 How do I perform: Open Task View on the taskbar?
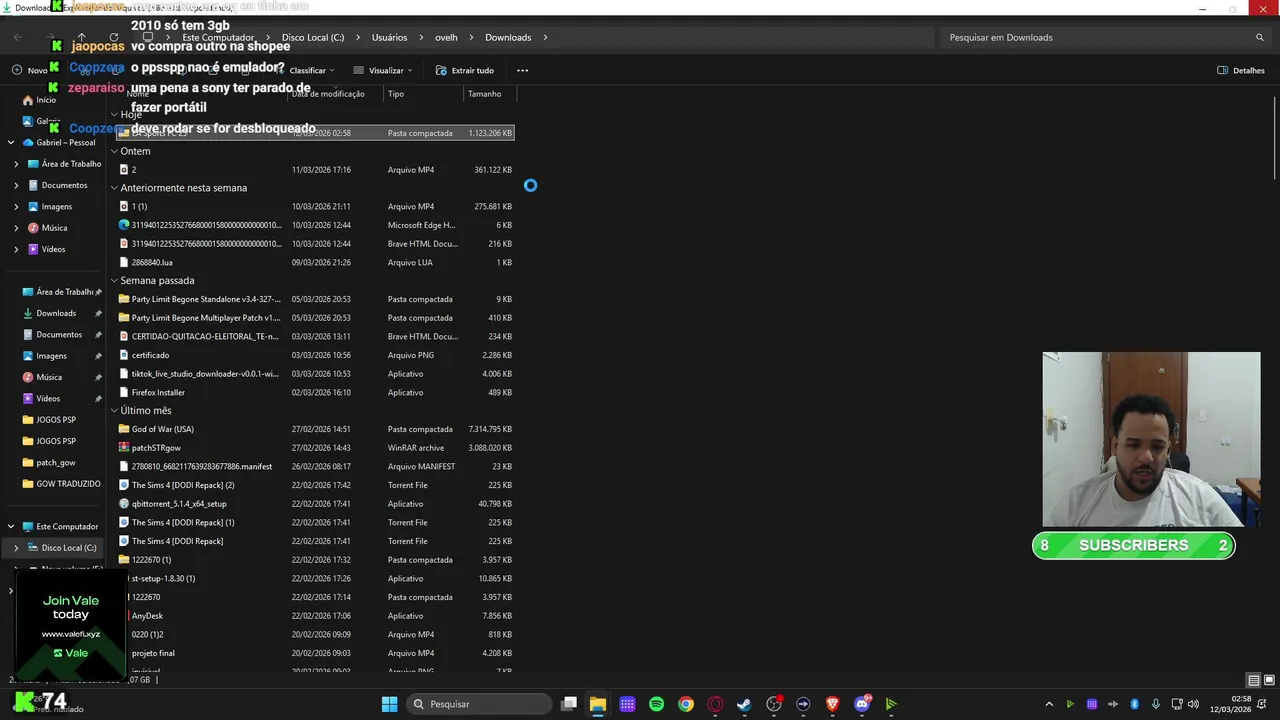point(569,704)
